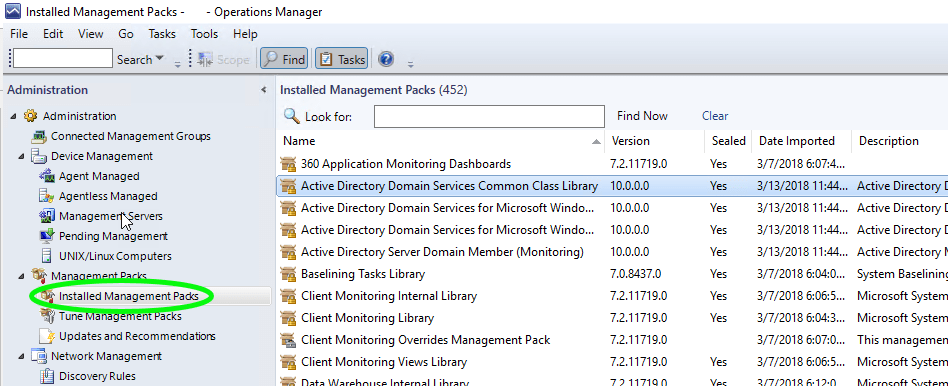Image resolution: width=948 pixels, height=386 pixels.
Task: Click the Network Management icon
Action: (x=39, y=356)
